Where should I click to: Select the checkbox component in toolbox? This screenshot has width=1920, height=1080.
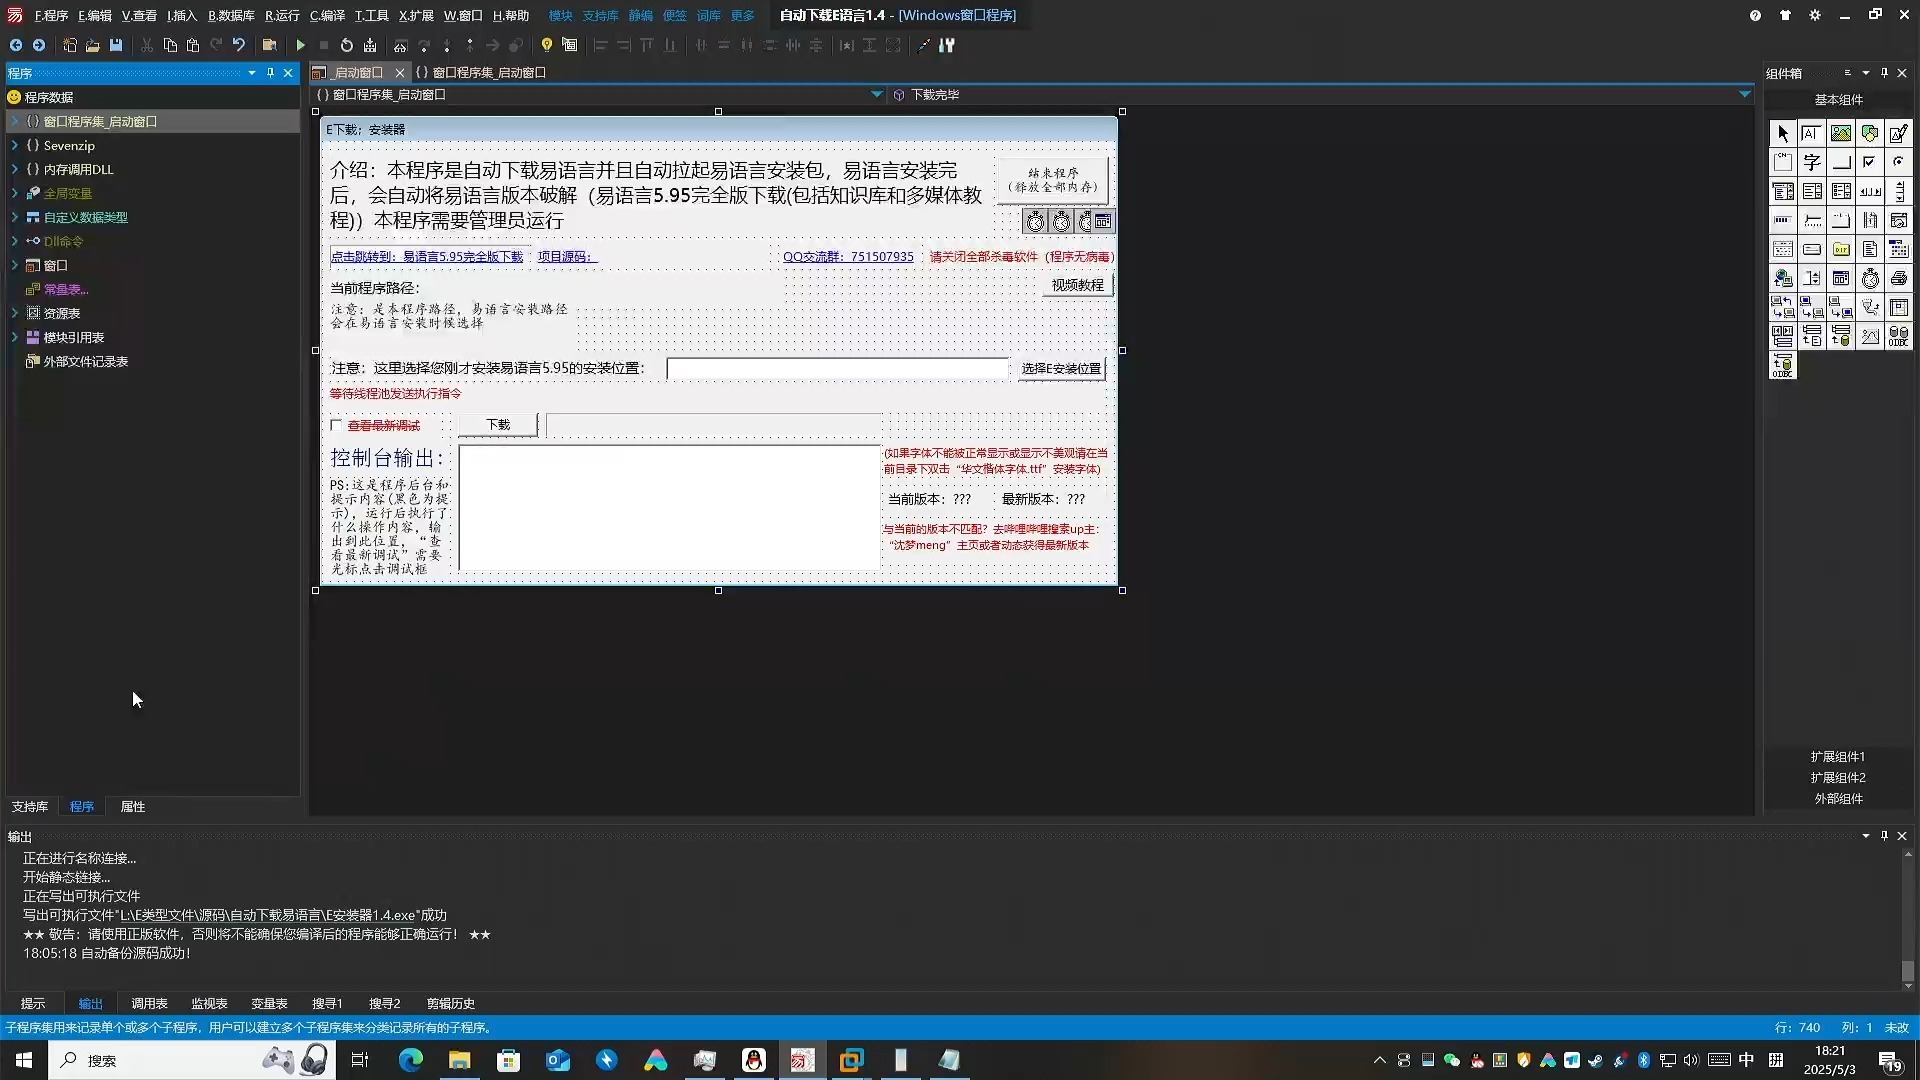(x=1870, y=162)
